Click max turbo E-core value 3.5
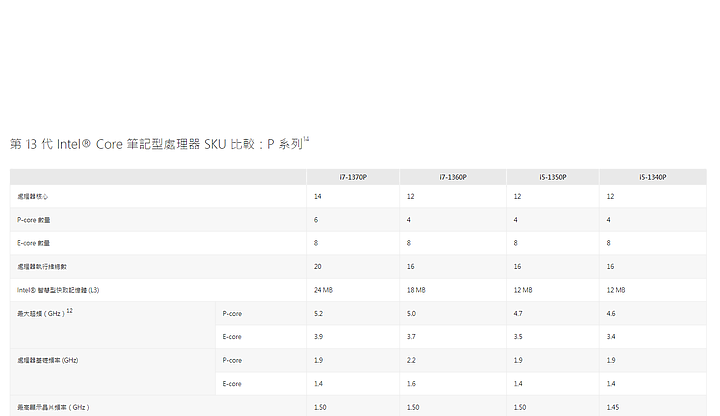Image resolution: width=720 pixels, height=416 pixels. (x=518, y=337)
